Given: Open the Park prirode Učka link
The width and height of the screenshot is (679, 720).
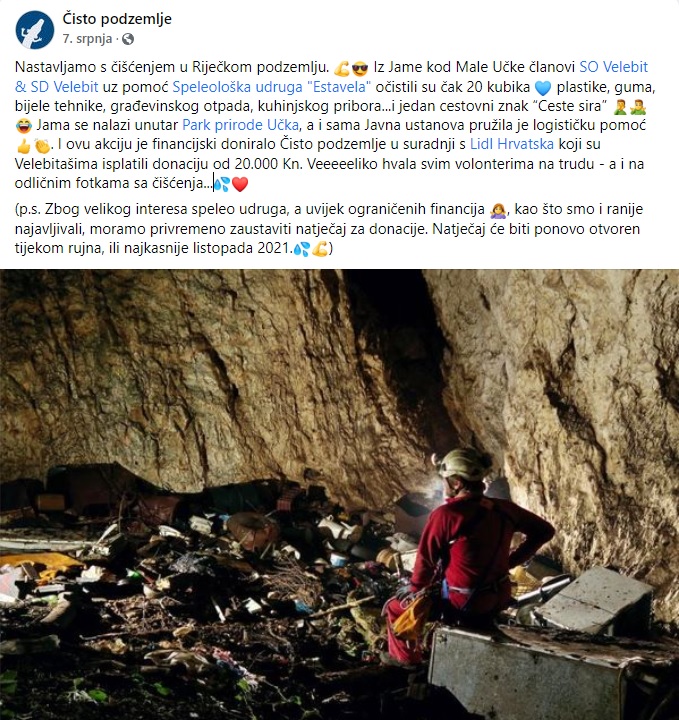Looking at the screenshot, I should coord(241,125).
